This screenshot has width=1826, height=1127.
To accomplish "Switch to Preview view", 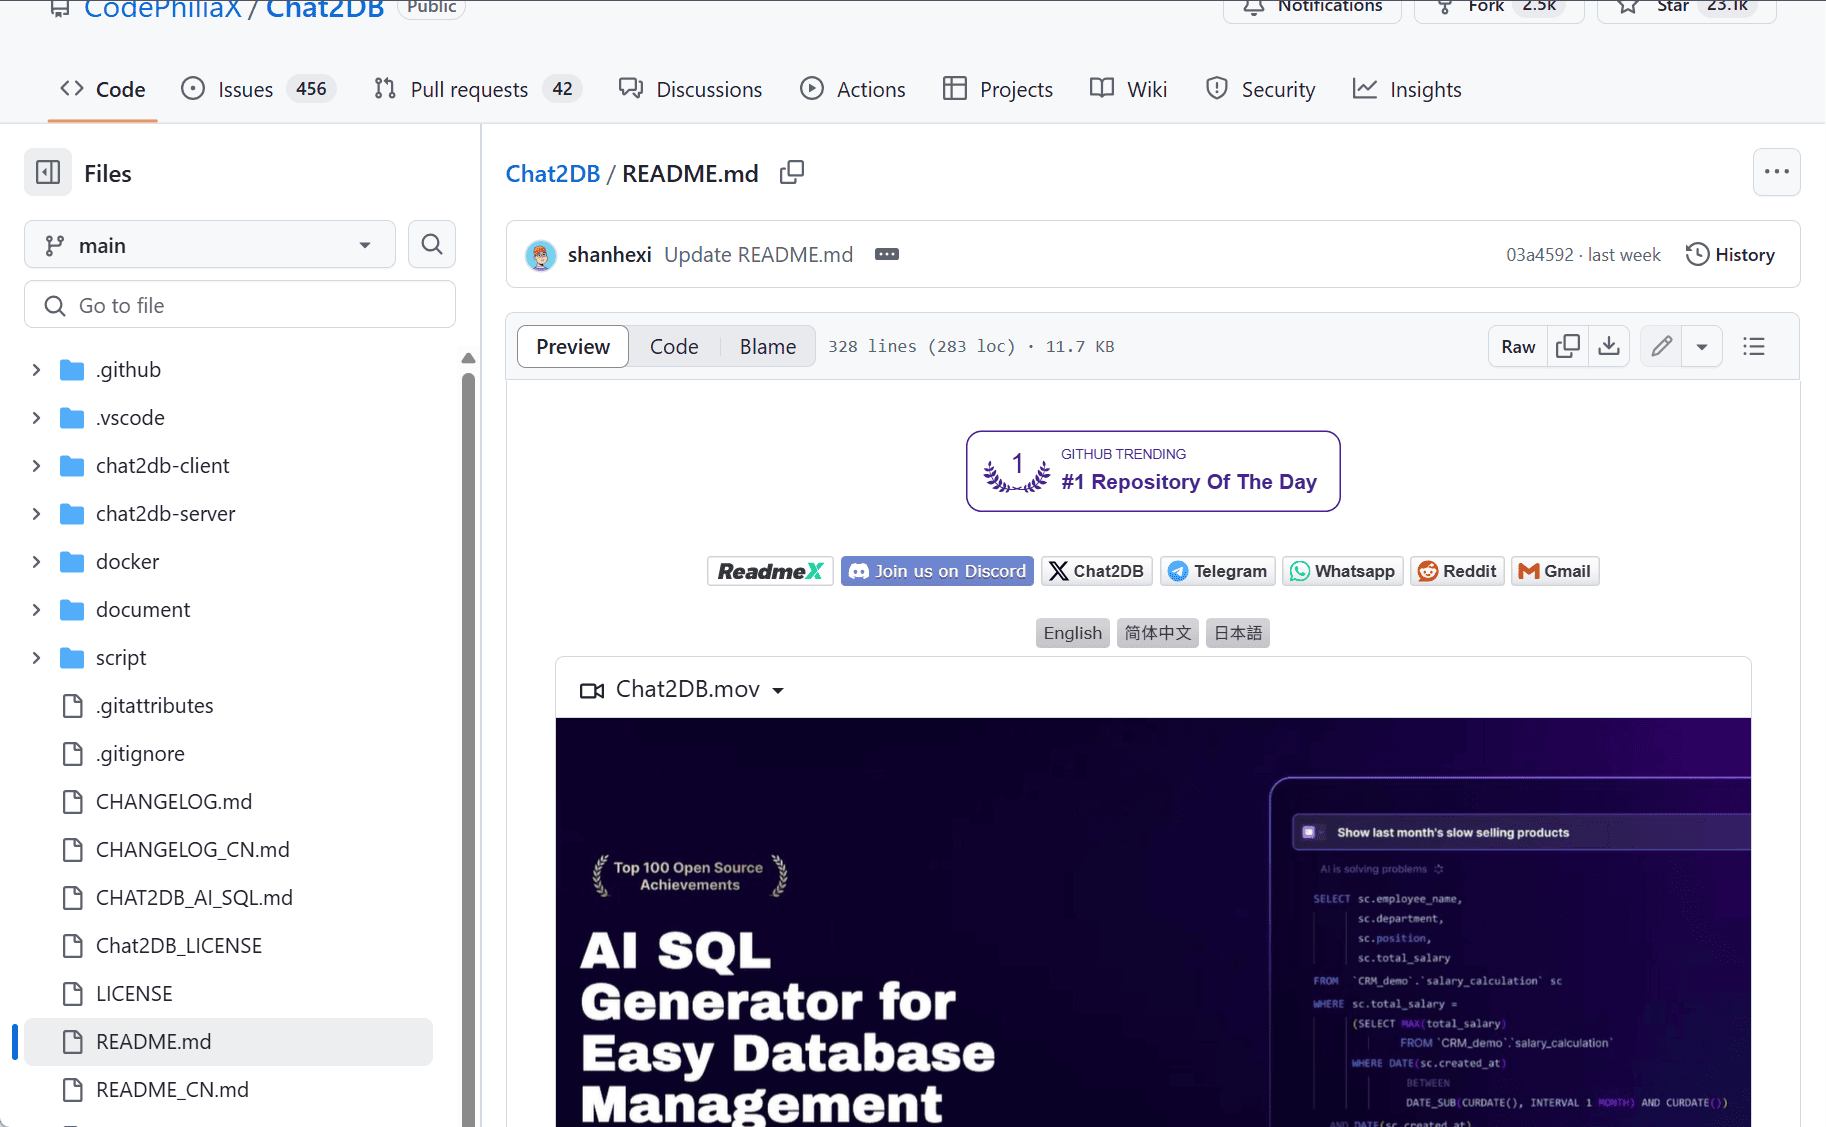I will pos(572,346).
